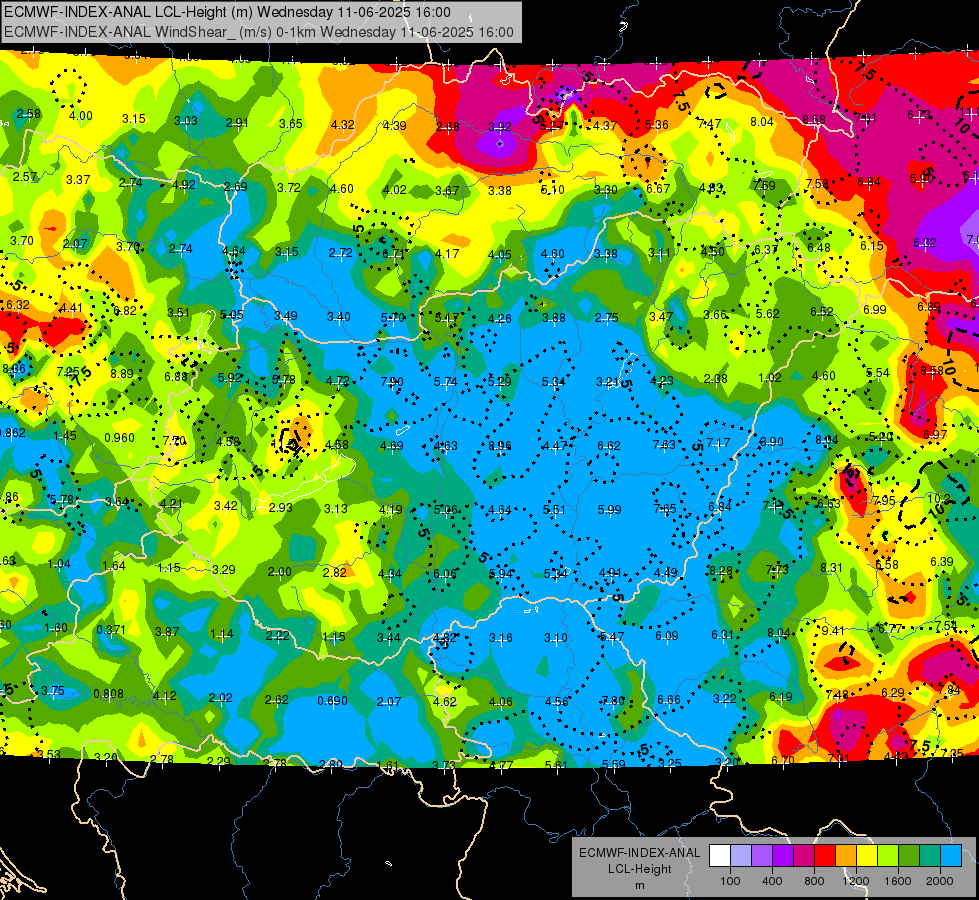Click the wind shear value '4.00'

(x=81, y=116)
